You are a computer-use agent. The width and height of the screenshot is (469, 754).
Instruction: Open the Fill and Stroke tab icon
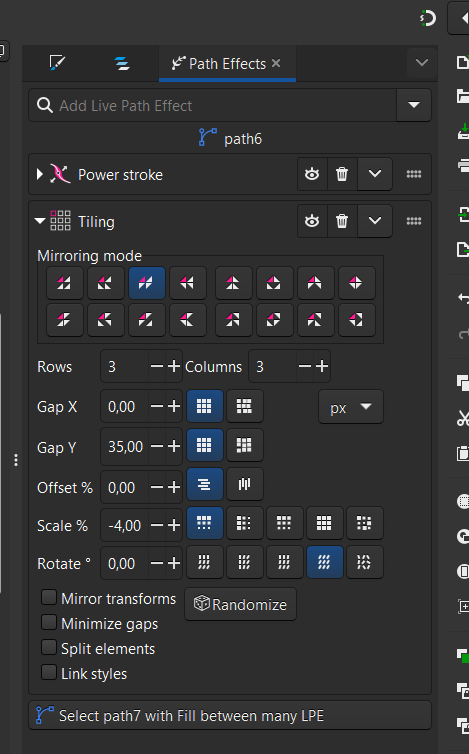57,63
